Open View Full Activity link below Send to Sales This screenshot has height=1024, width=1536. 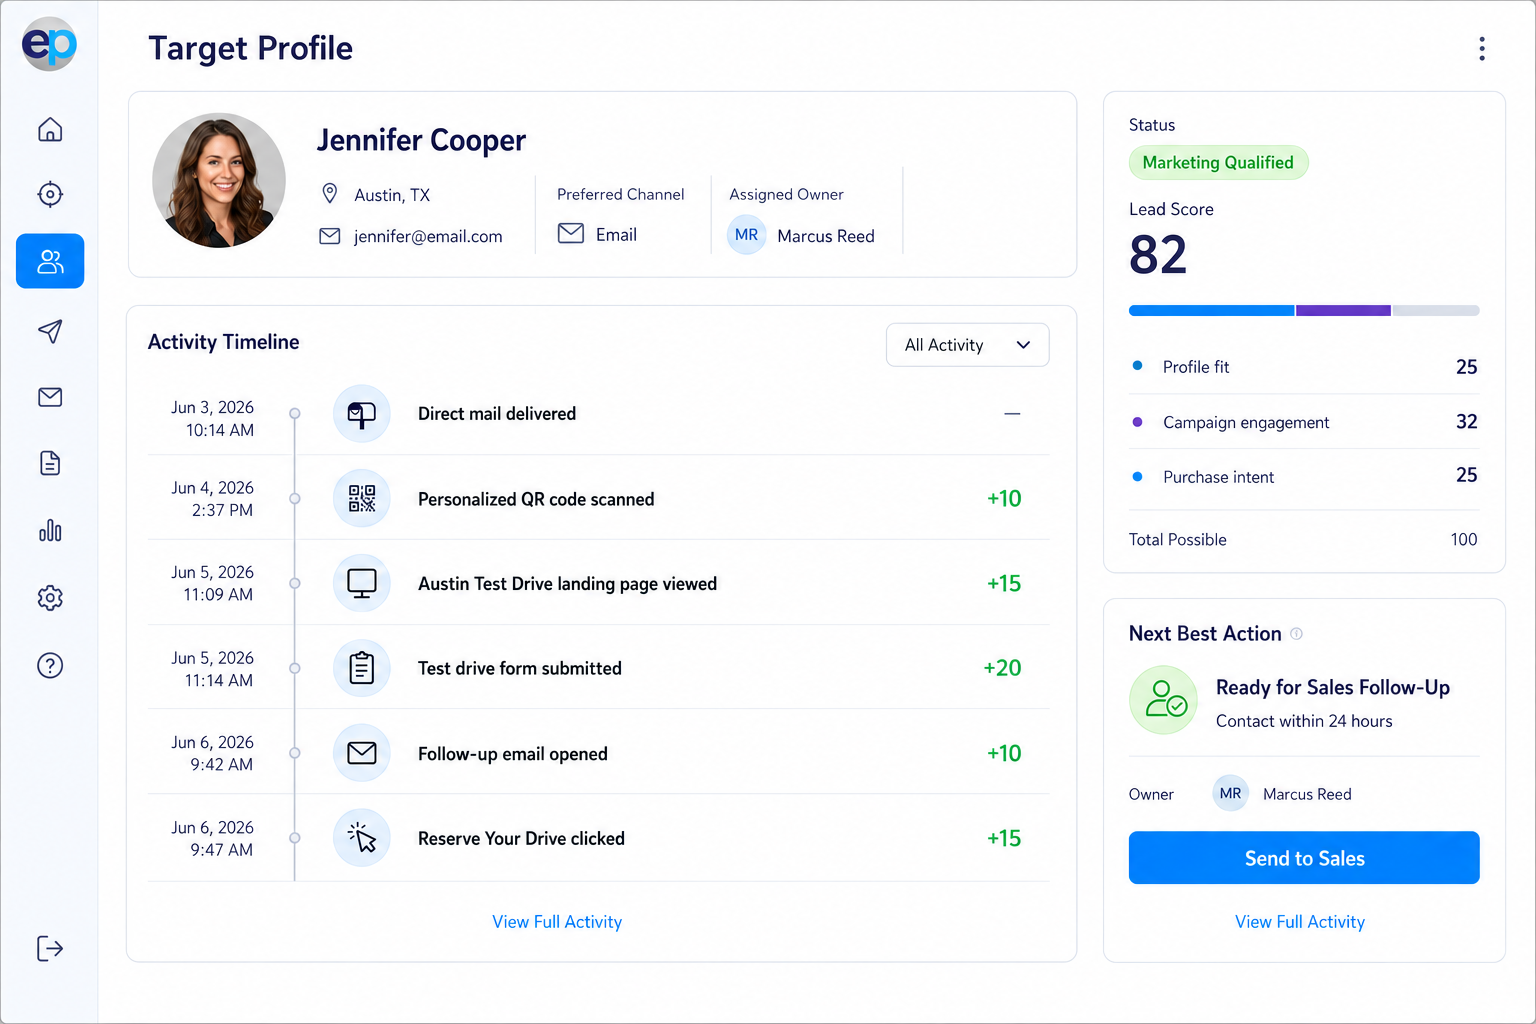pos(1300,922)
